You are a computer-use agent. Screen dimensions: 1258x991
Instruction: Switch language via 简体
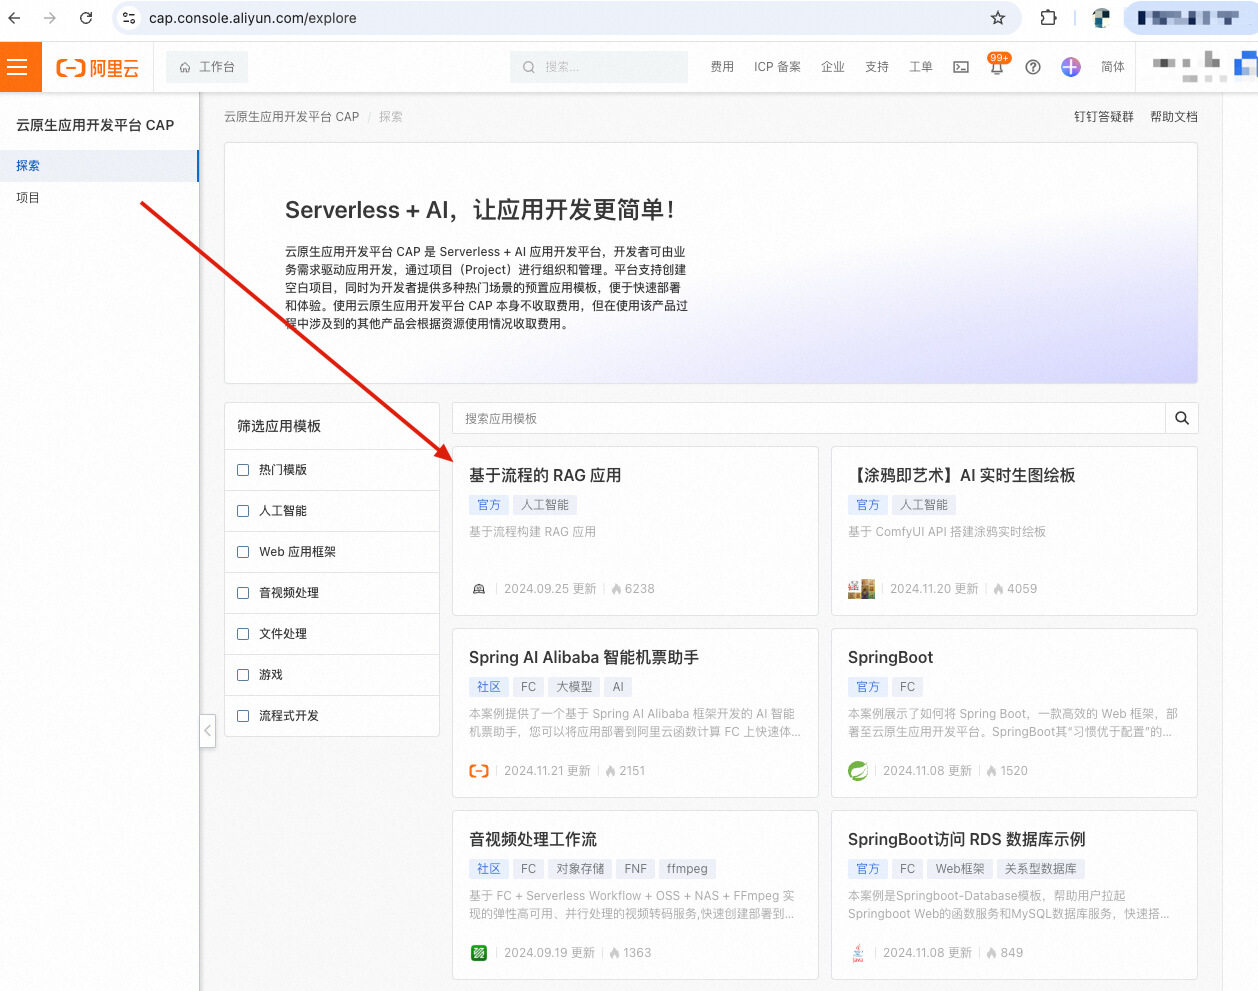pos(1113,67)
